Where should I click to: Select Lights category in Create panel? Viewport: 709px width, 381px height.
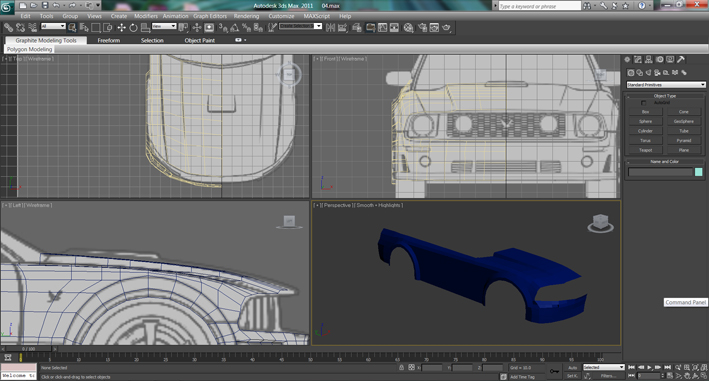pyautogui.click(x=648, y=72)
